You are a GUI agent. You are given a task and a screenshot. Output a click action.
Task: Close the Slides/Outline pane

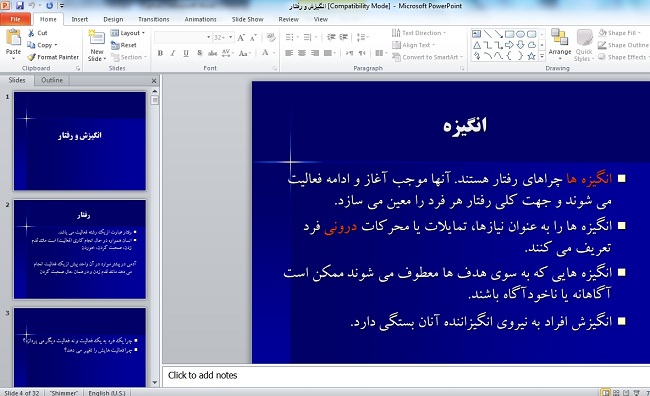click(154, 80)
